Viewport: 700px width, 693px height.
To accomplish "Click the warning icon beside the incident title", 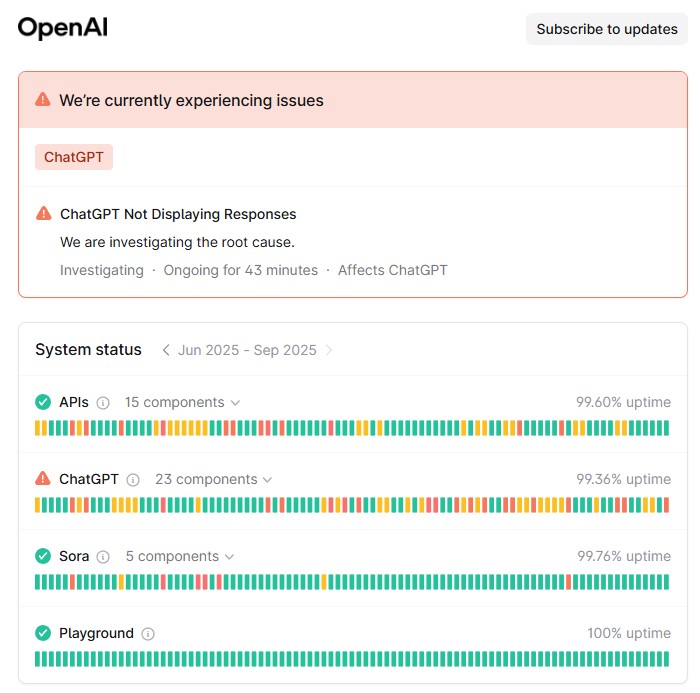I will click(44, 213).
